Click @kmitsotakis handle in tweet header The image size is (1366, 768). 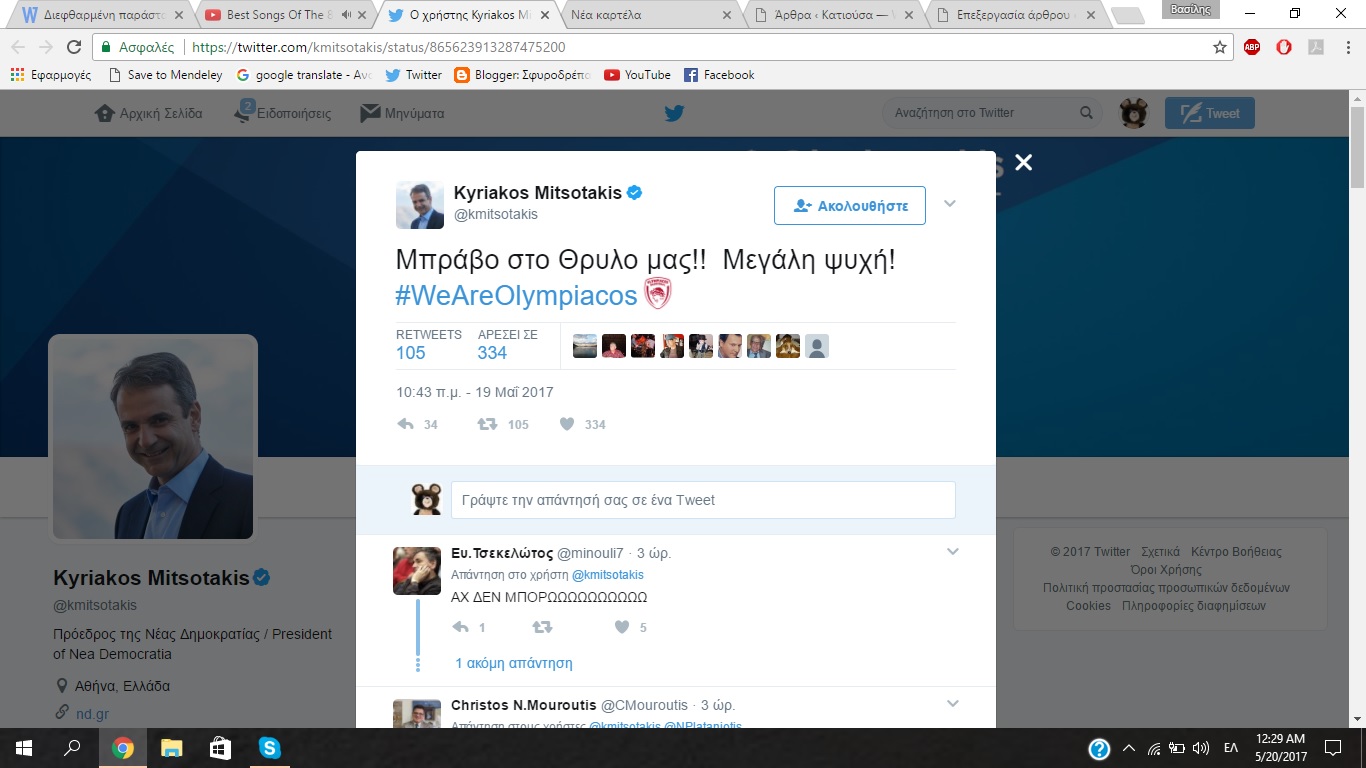pos(496,214)
